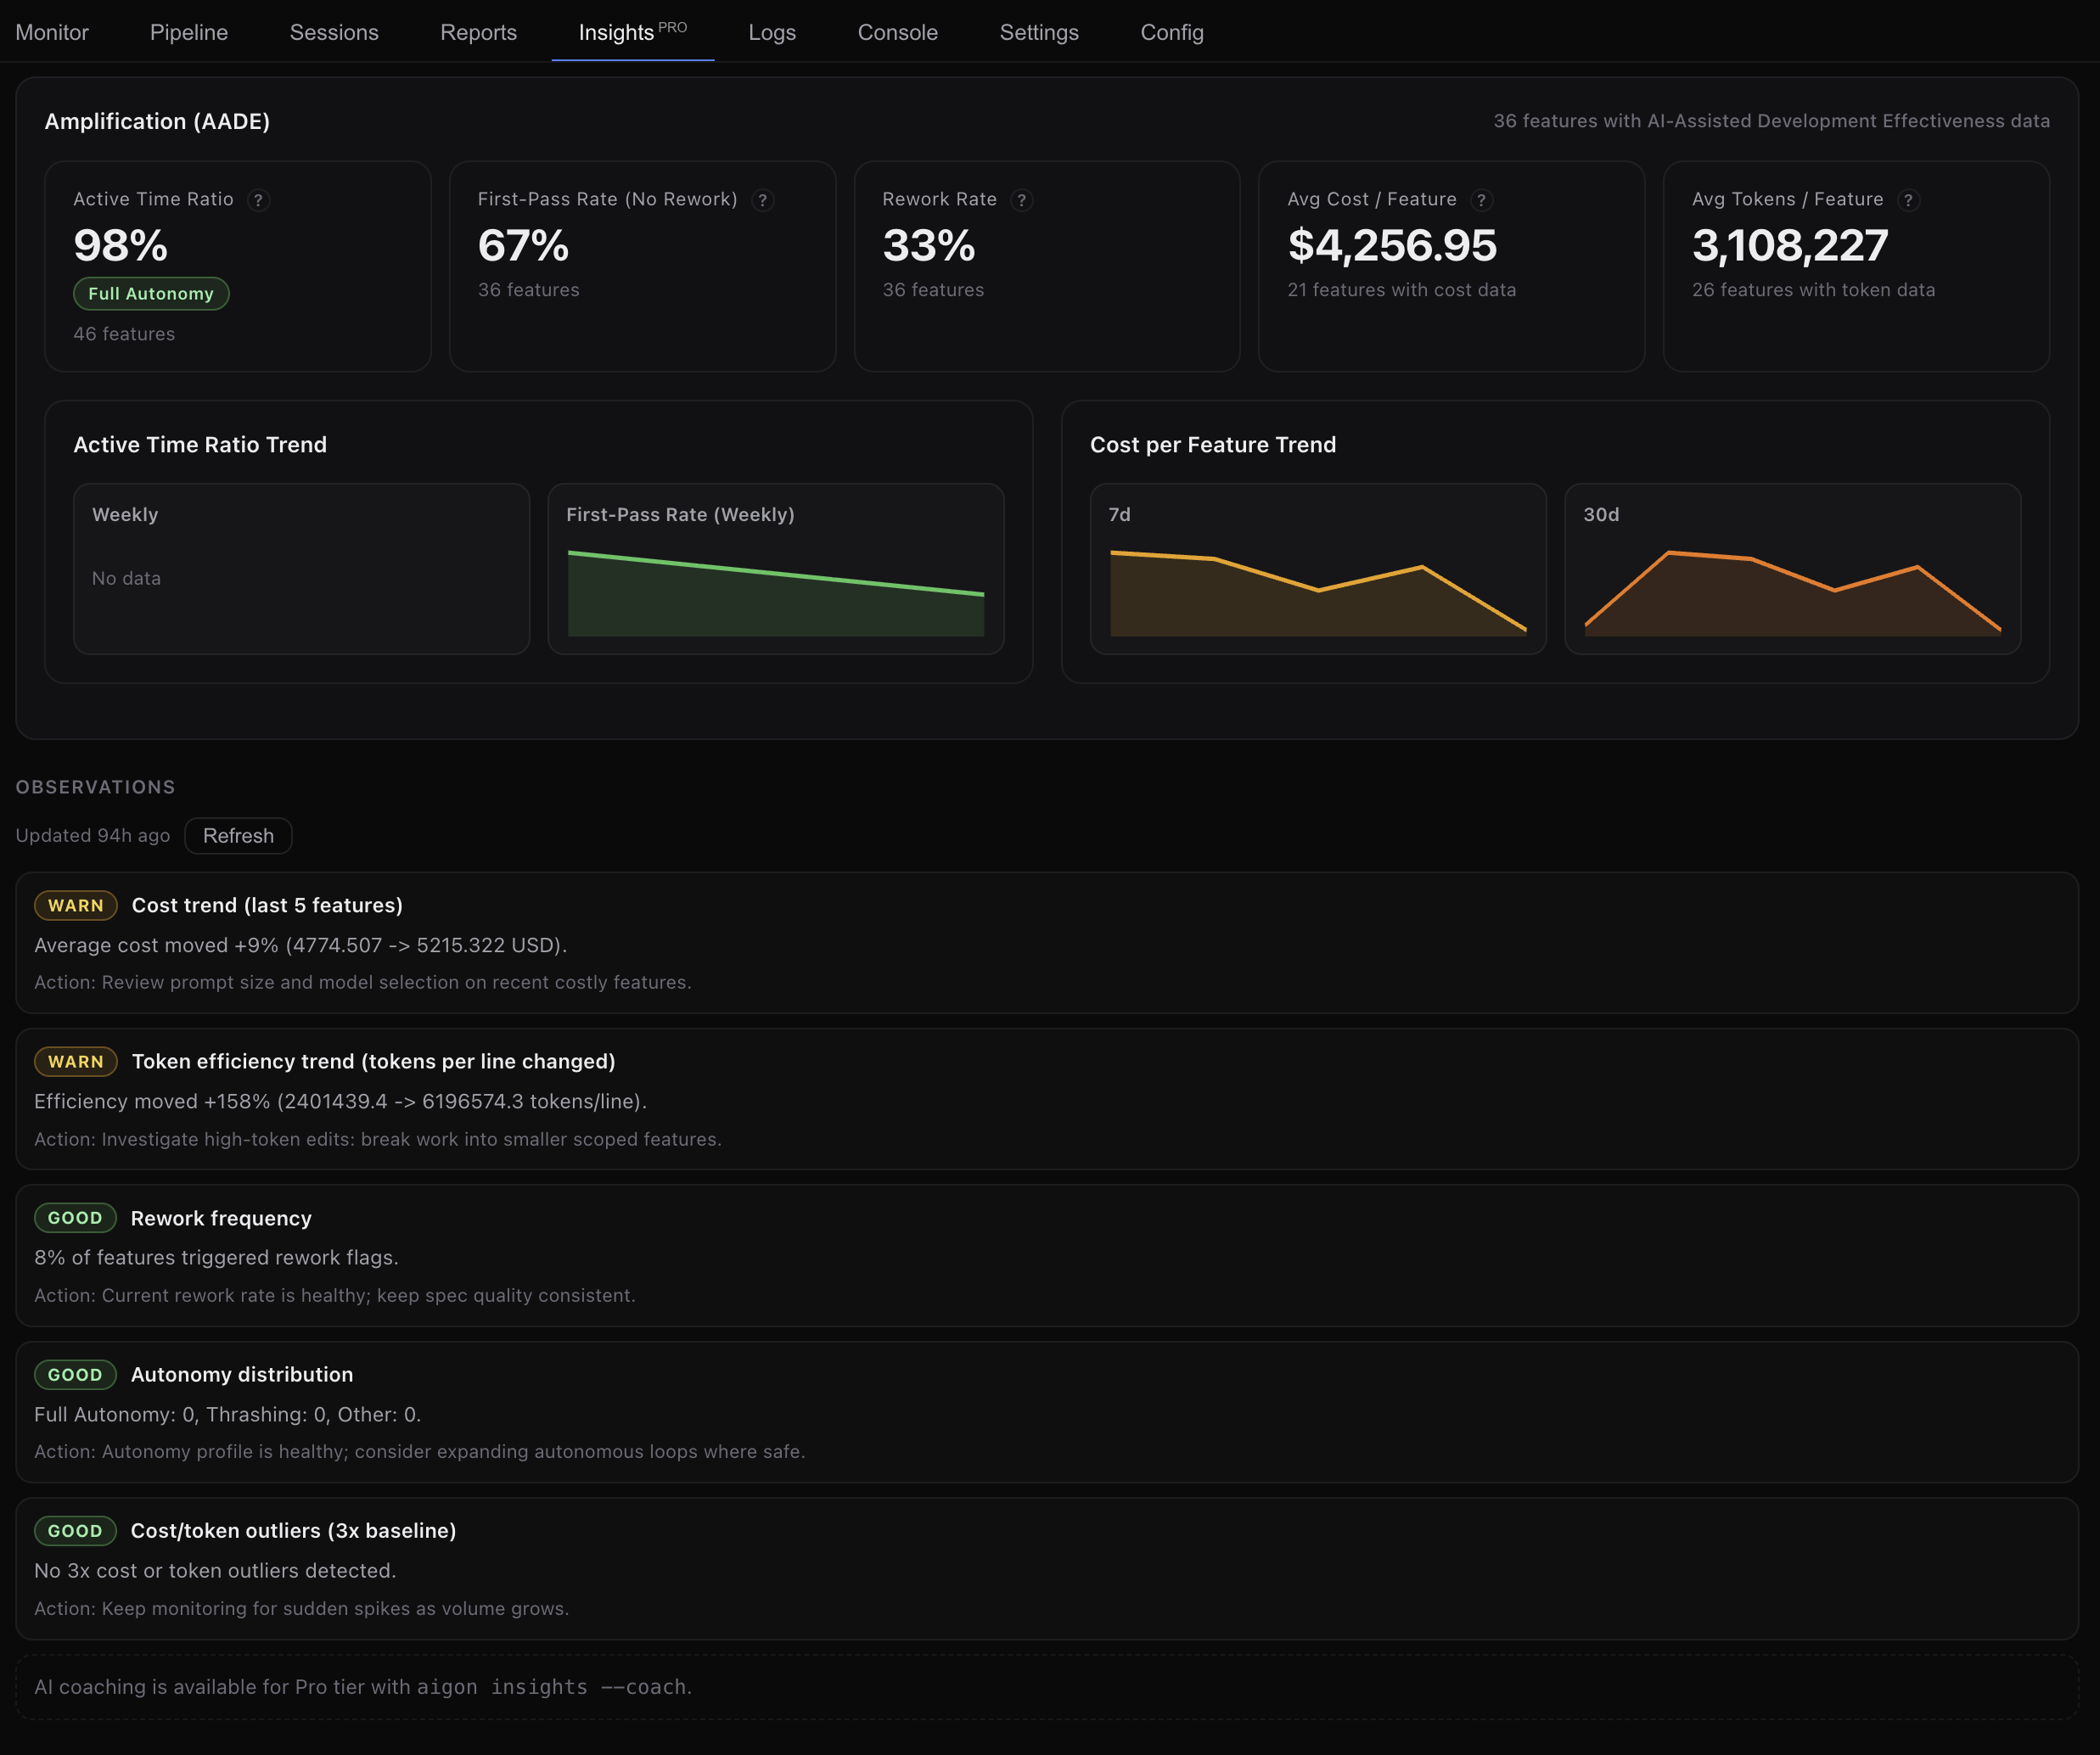Click the GOOD badge on Rework frequency
Viewport: 2100px width, 1755px height.
click(75, 1218)
